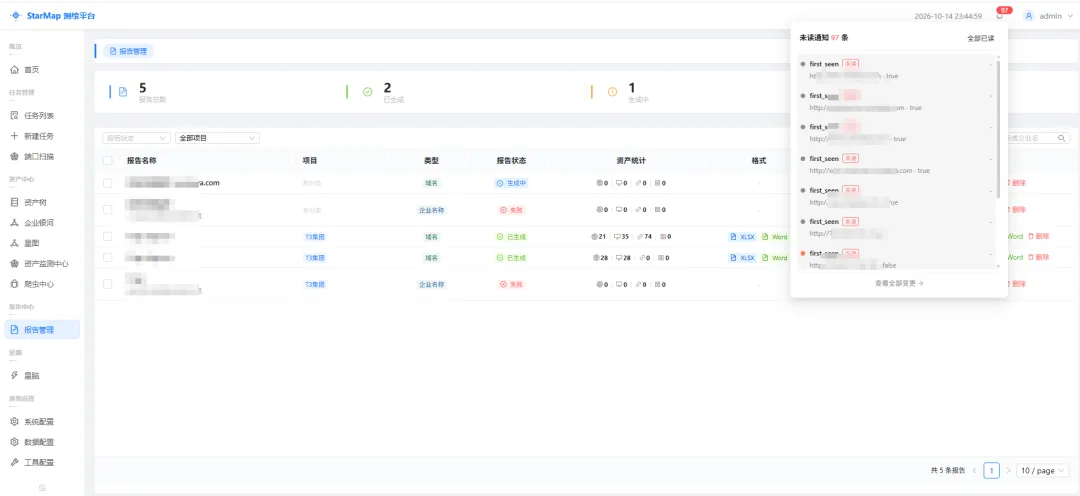Click the 生成中 status tag in table
Viewport: 1080px width, 496px height.
click(x=512, y=183)
